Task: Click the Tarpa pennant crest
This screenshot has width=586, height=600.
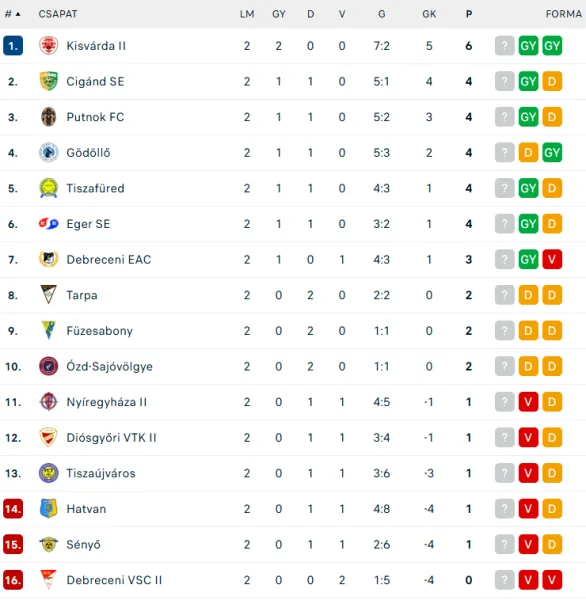Action: pos(49,295)
